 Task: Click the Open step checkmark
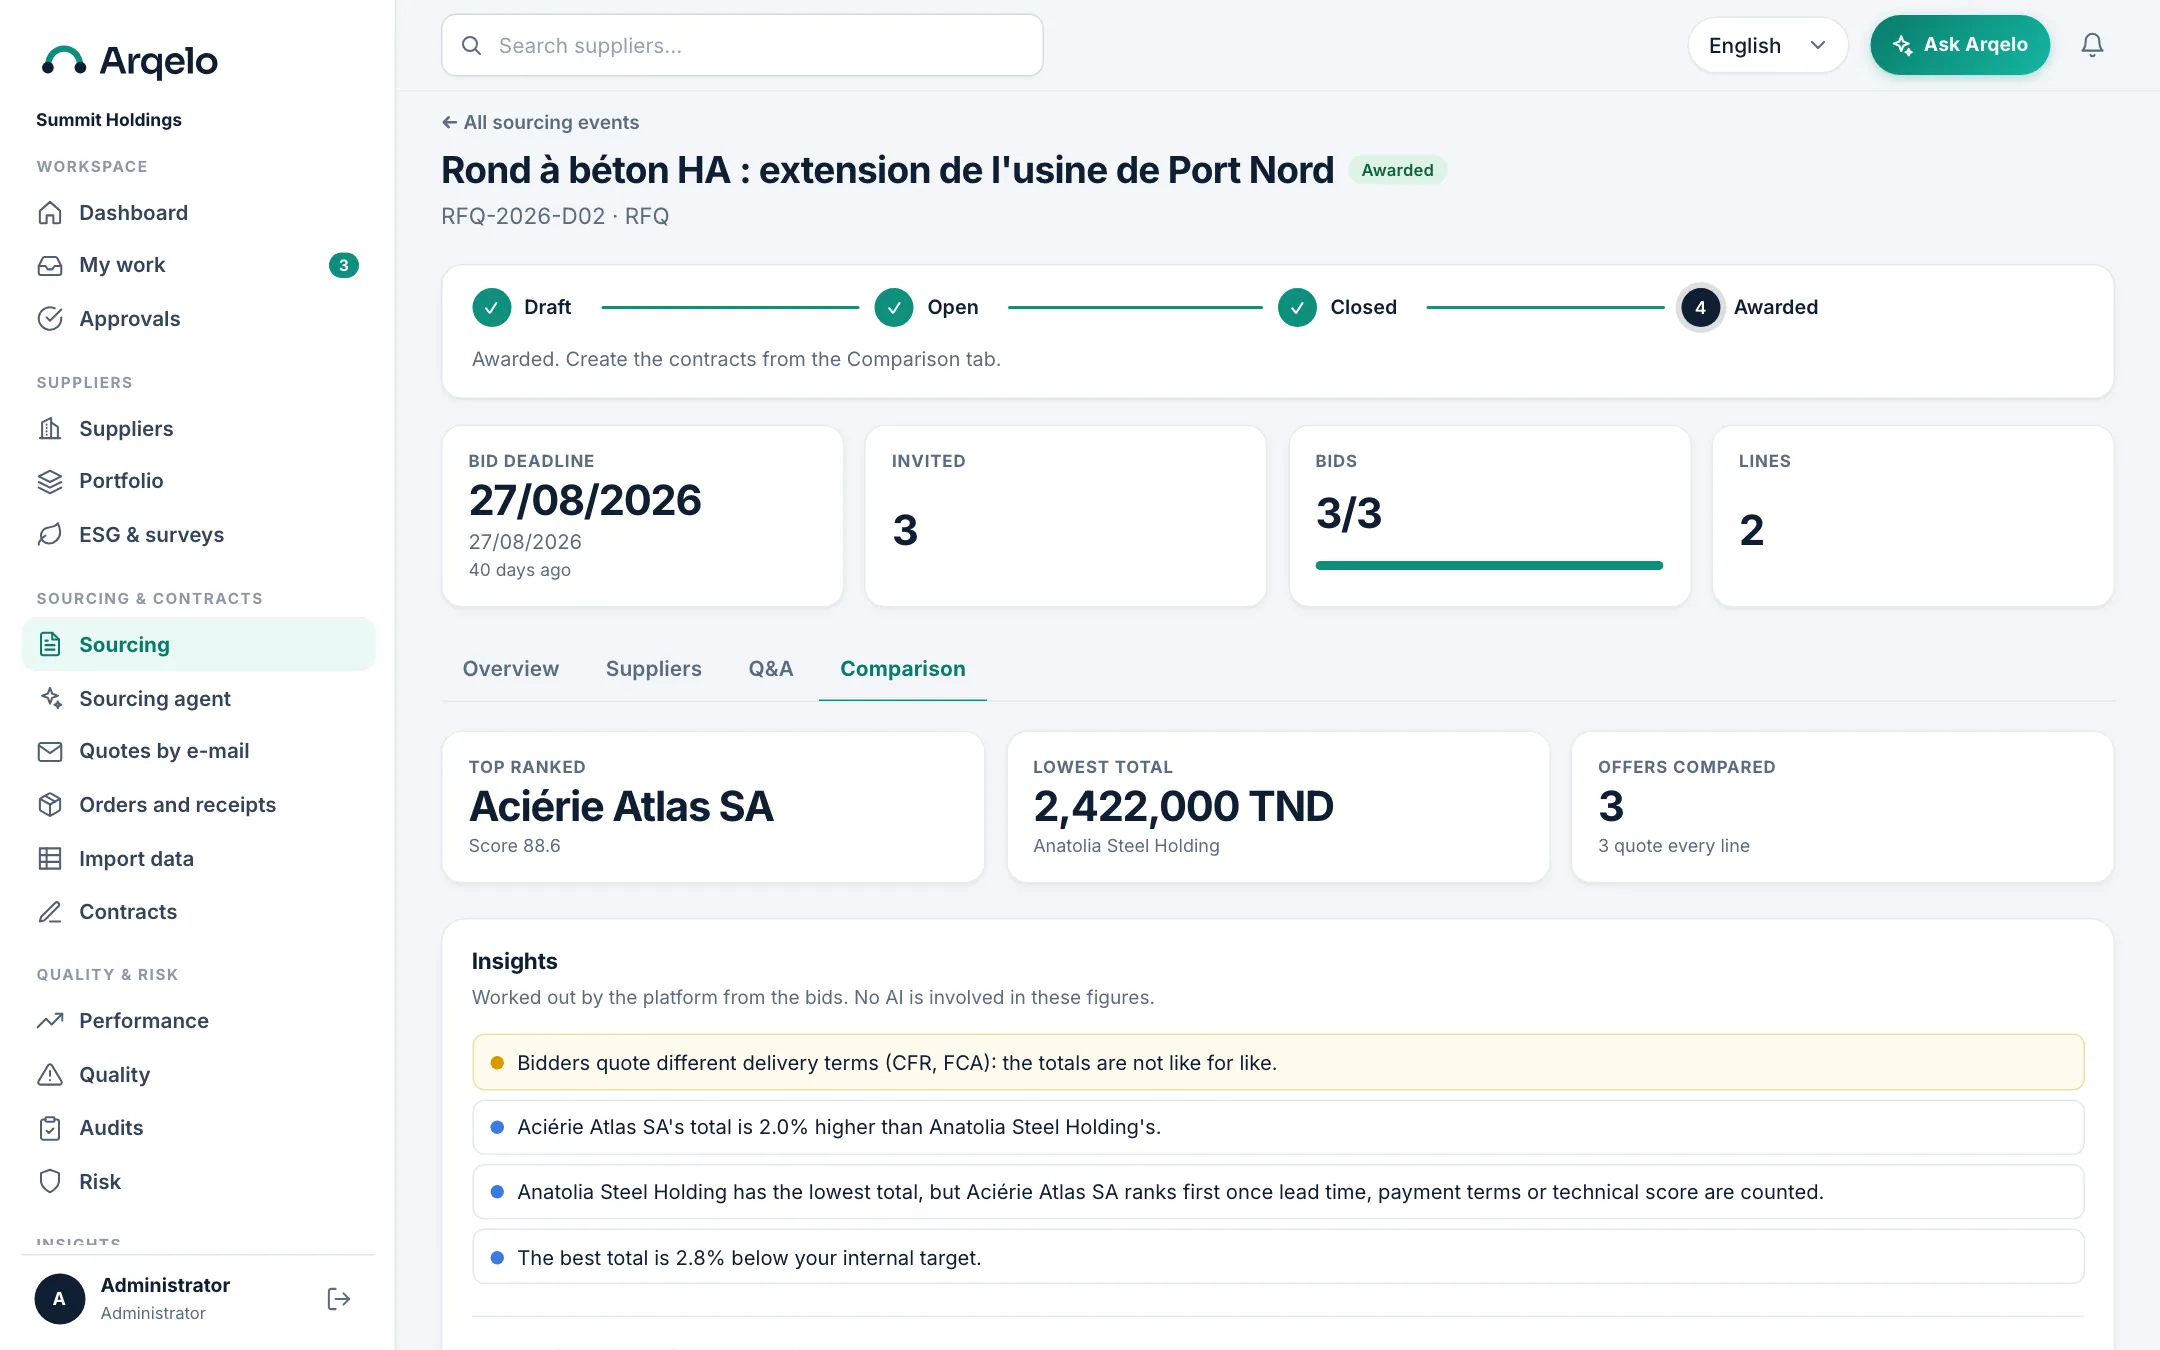coord(894,308)
